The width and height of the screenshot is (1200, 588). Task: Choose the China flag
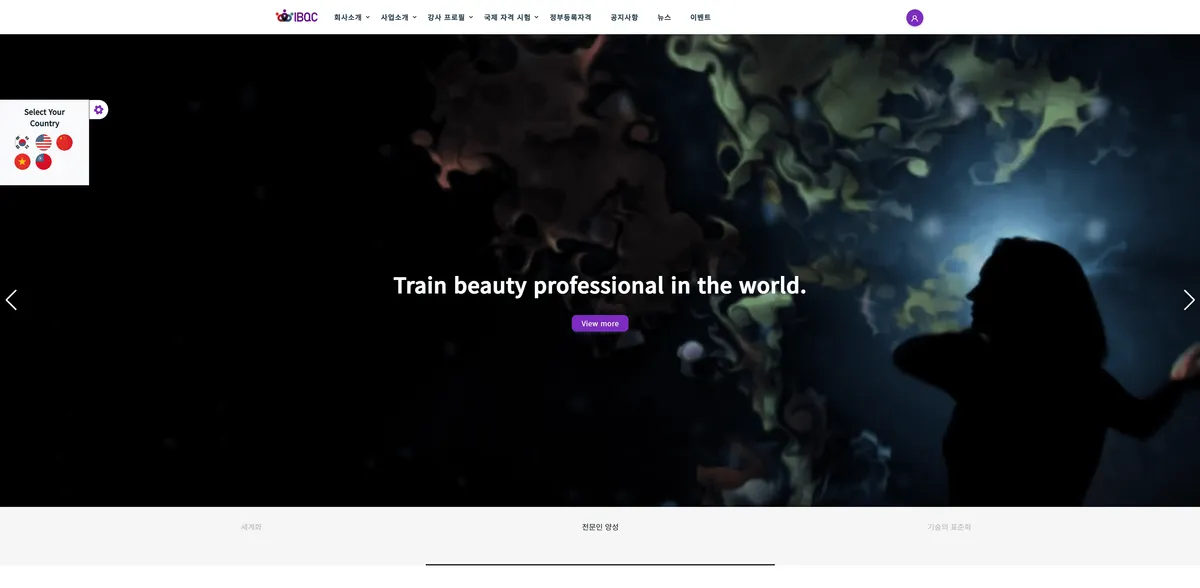[65, 143]
